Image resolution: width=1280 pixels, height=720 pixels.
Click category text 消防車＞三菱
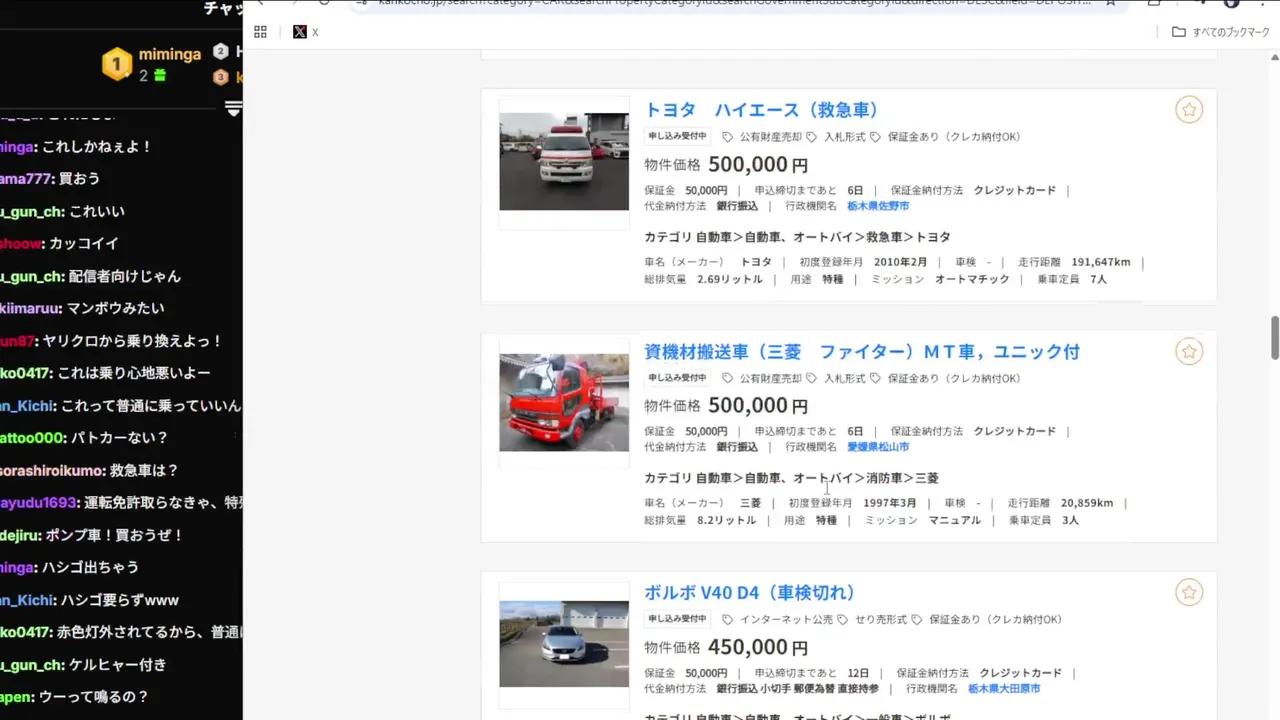[902, 479]
